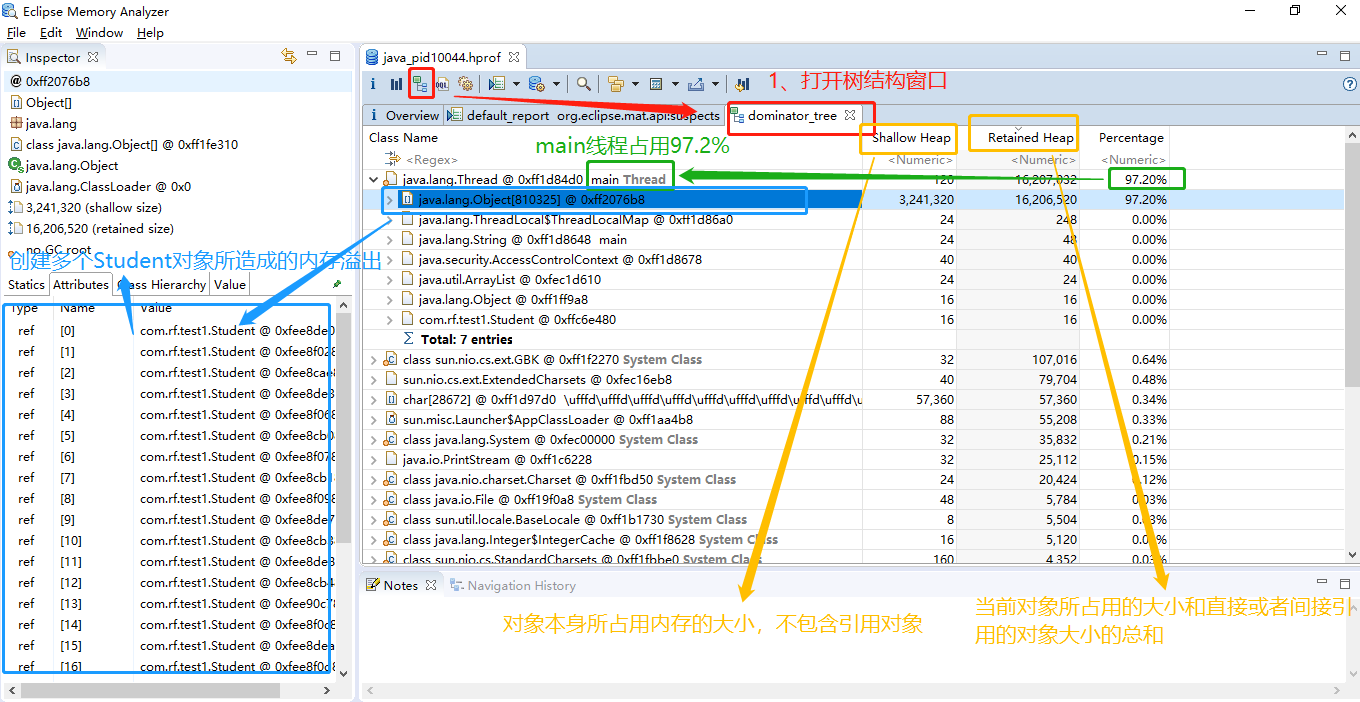Click the Link with Snapshot icon in Inspector

tap(289, 56)
